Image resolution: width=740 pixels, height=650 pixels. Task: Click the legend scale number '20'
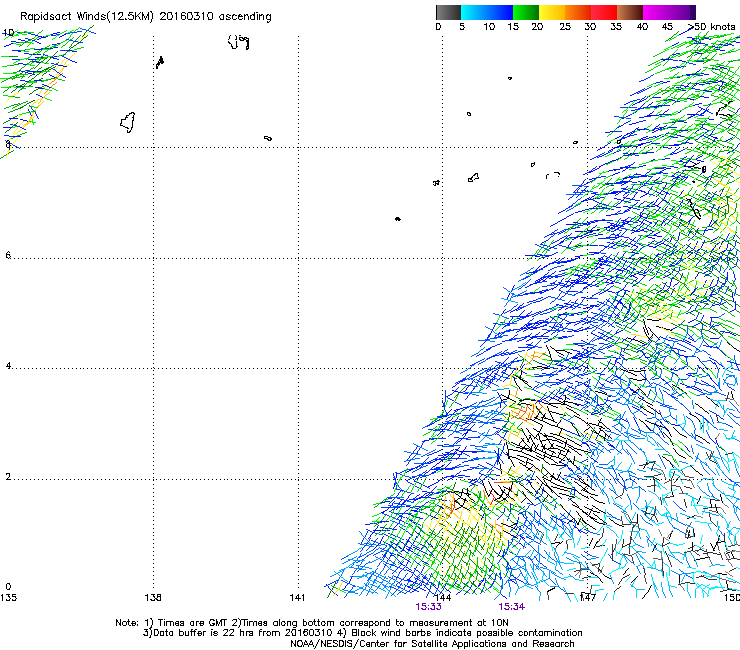click(x=537, y=27)
